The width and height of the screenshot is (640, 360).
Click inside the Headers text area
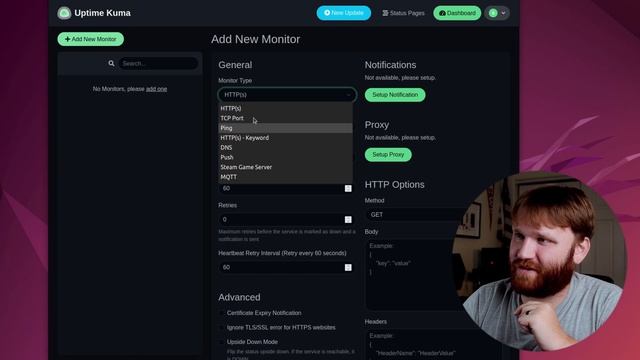(x=433, y=345)
